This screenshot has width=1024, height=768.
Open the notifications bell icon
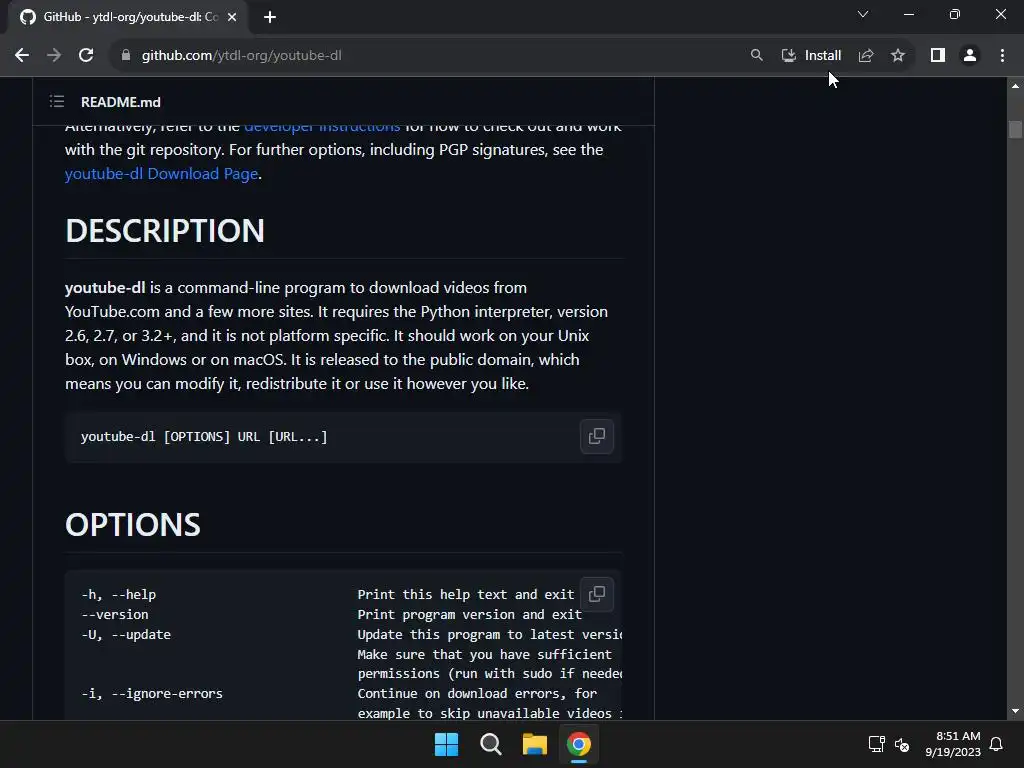pyautogui.click(x=997, y=744)
